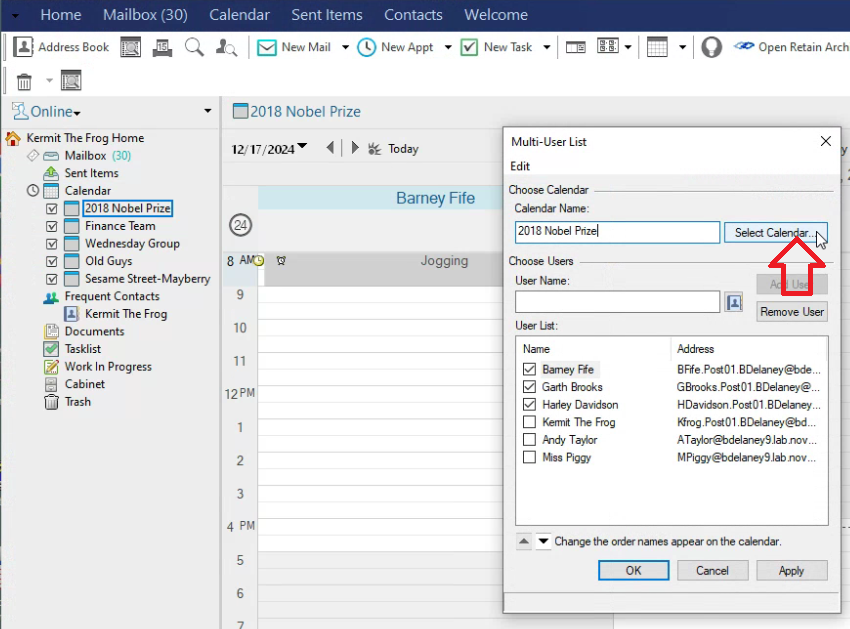Move selected name up in order

[524, 541]
